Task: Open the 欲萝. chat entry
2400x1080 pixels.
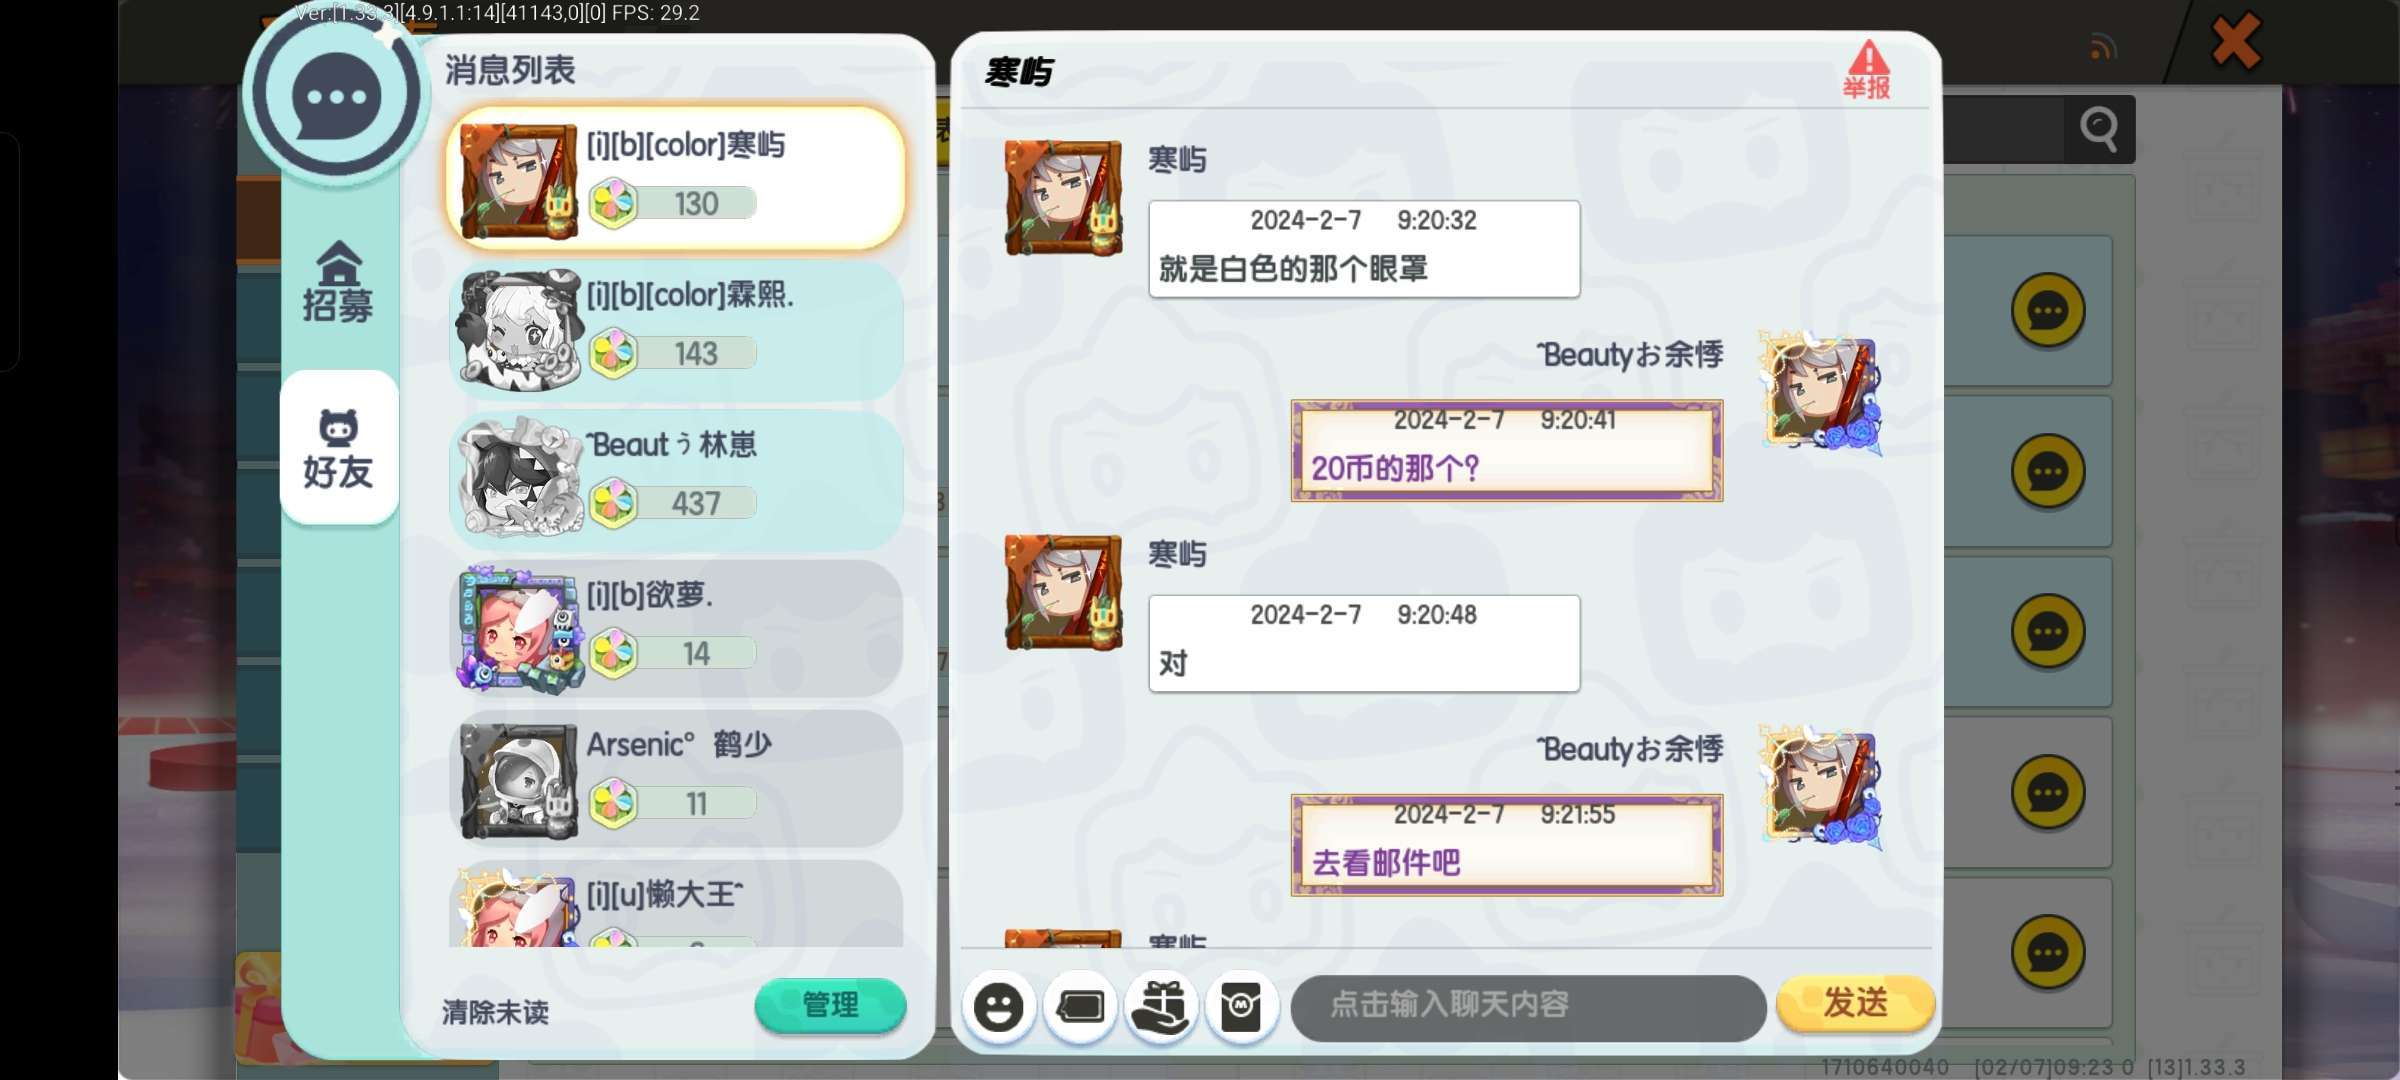Action: (x=677, y=629)
